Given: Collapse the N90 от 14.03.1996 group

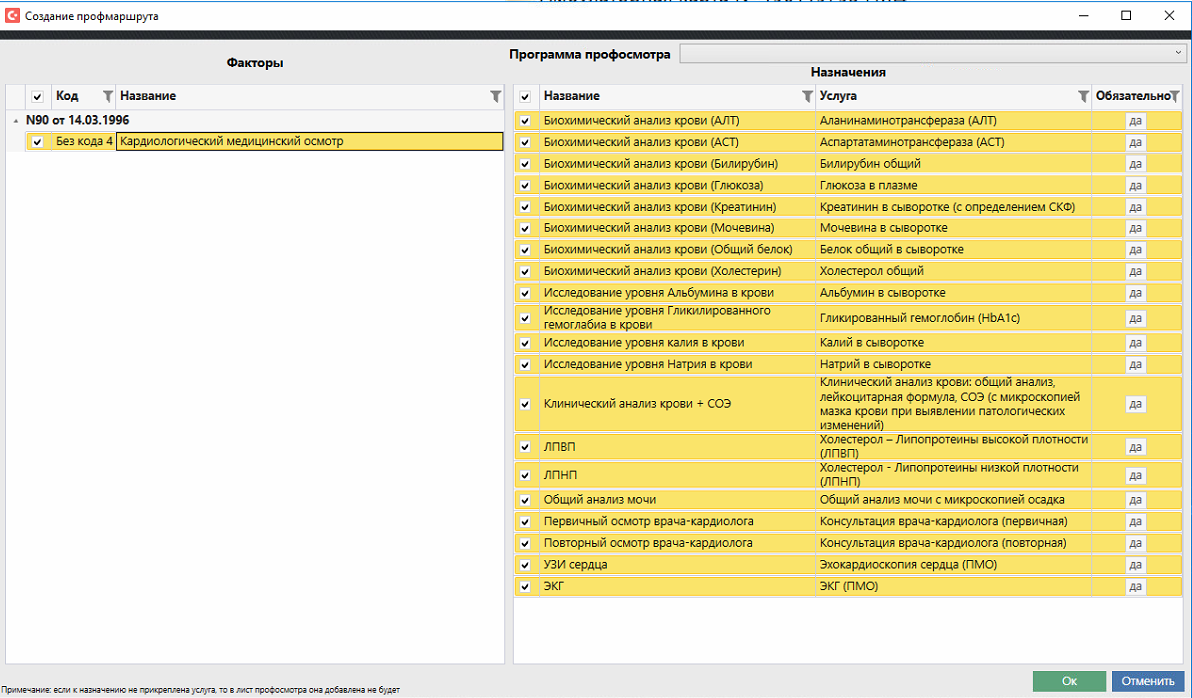Looking at the screenshot, I should tap(15, 120).
